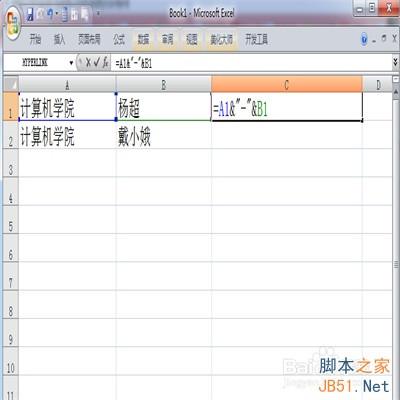Open Excel help with the blue question icon

[364, 39]
